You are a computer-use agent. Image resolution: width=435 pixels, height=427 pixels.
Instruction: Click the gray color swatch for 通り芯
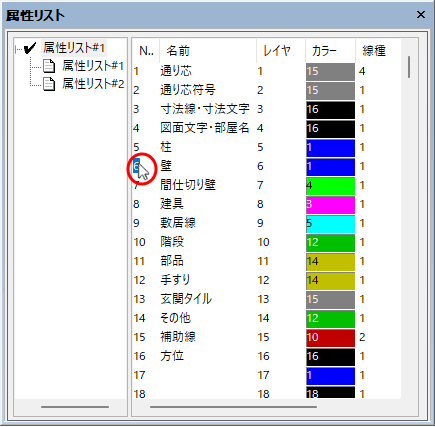coord(330,72)
